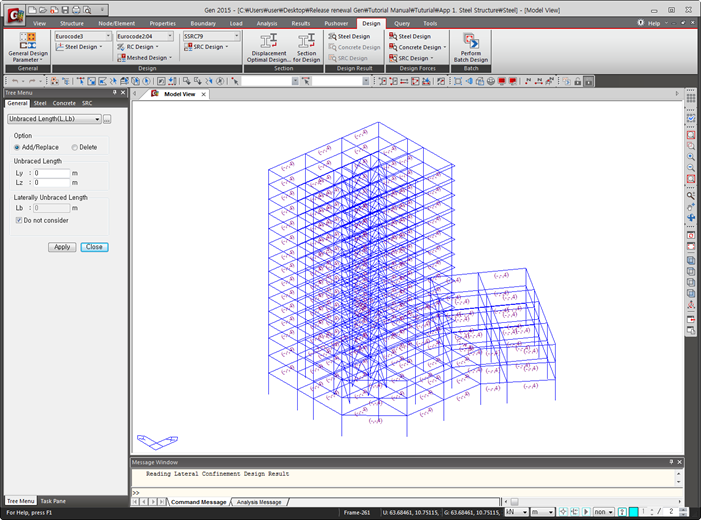Image resolution: width=701 pixels, height=520 pixels.
Task: Click the Zoom In icon on right toolbar
Action: [x=691, y=157]
